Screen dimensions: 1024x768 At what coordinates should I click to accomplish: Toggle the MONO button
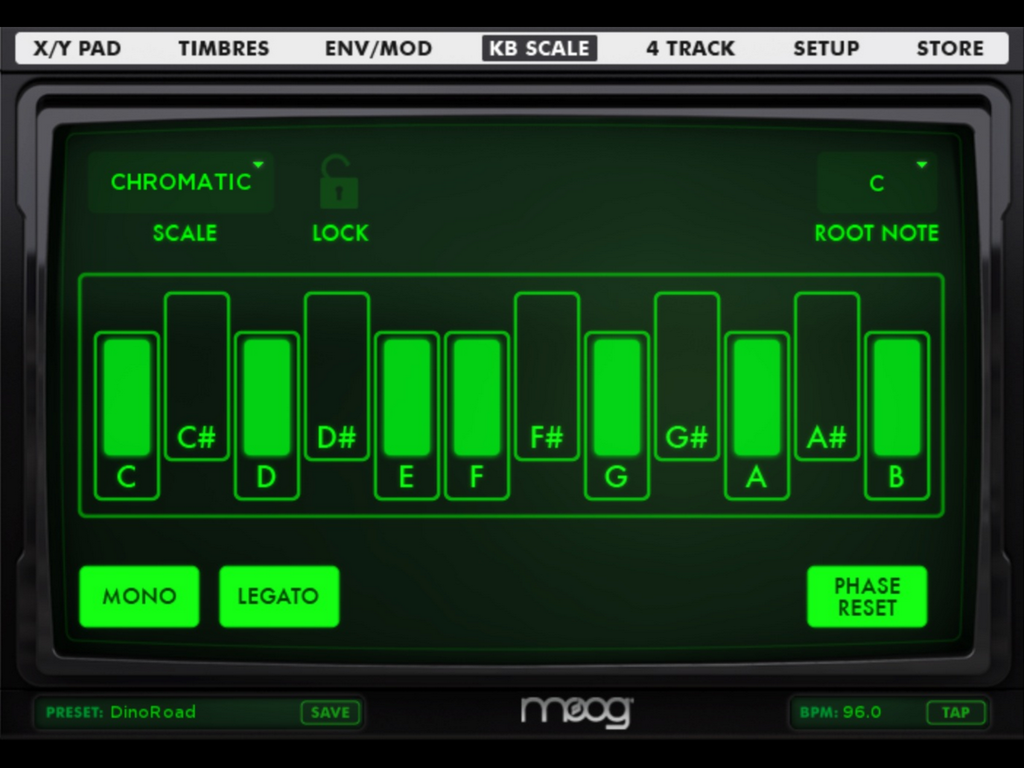(139, 596)
